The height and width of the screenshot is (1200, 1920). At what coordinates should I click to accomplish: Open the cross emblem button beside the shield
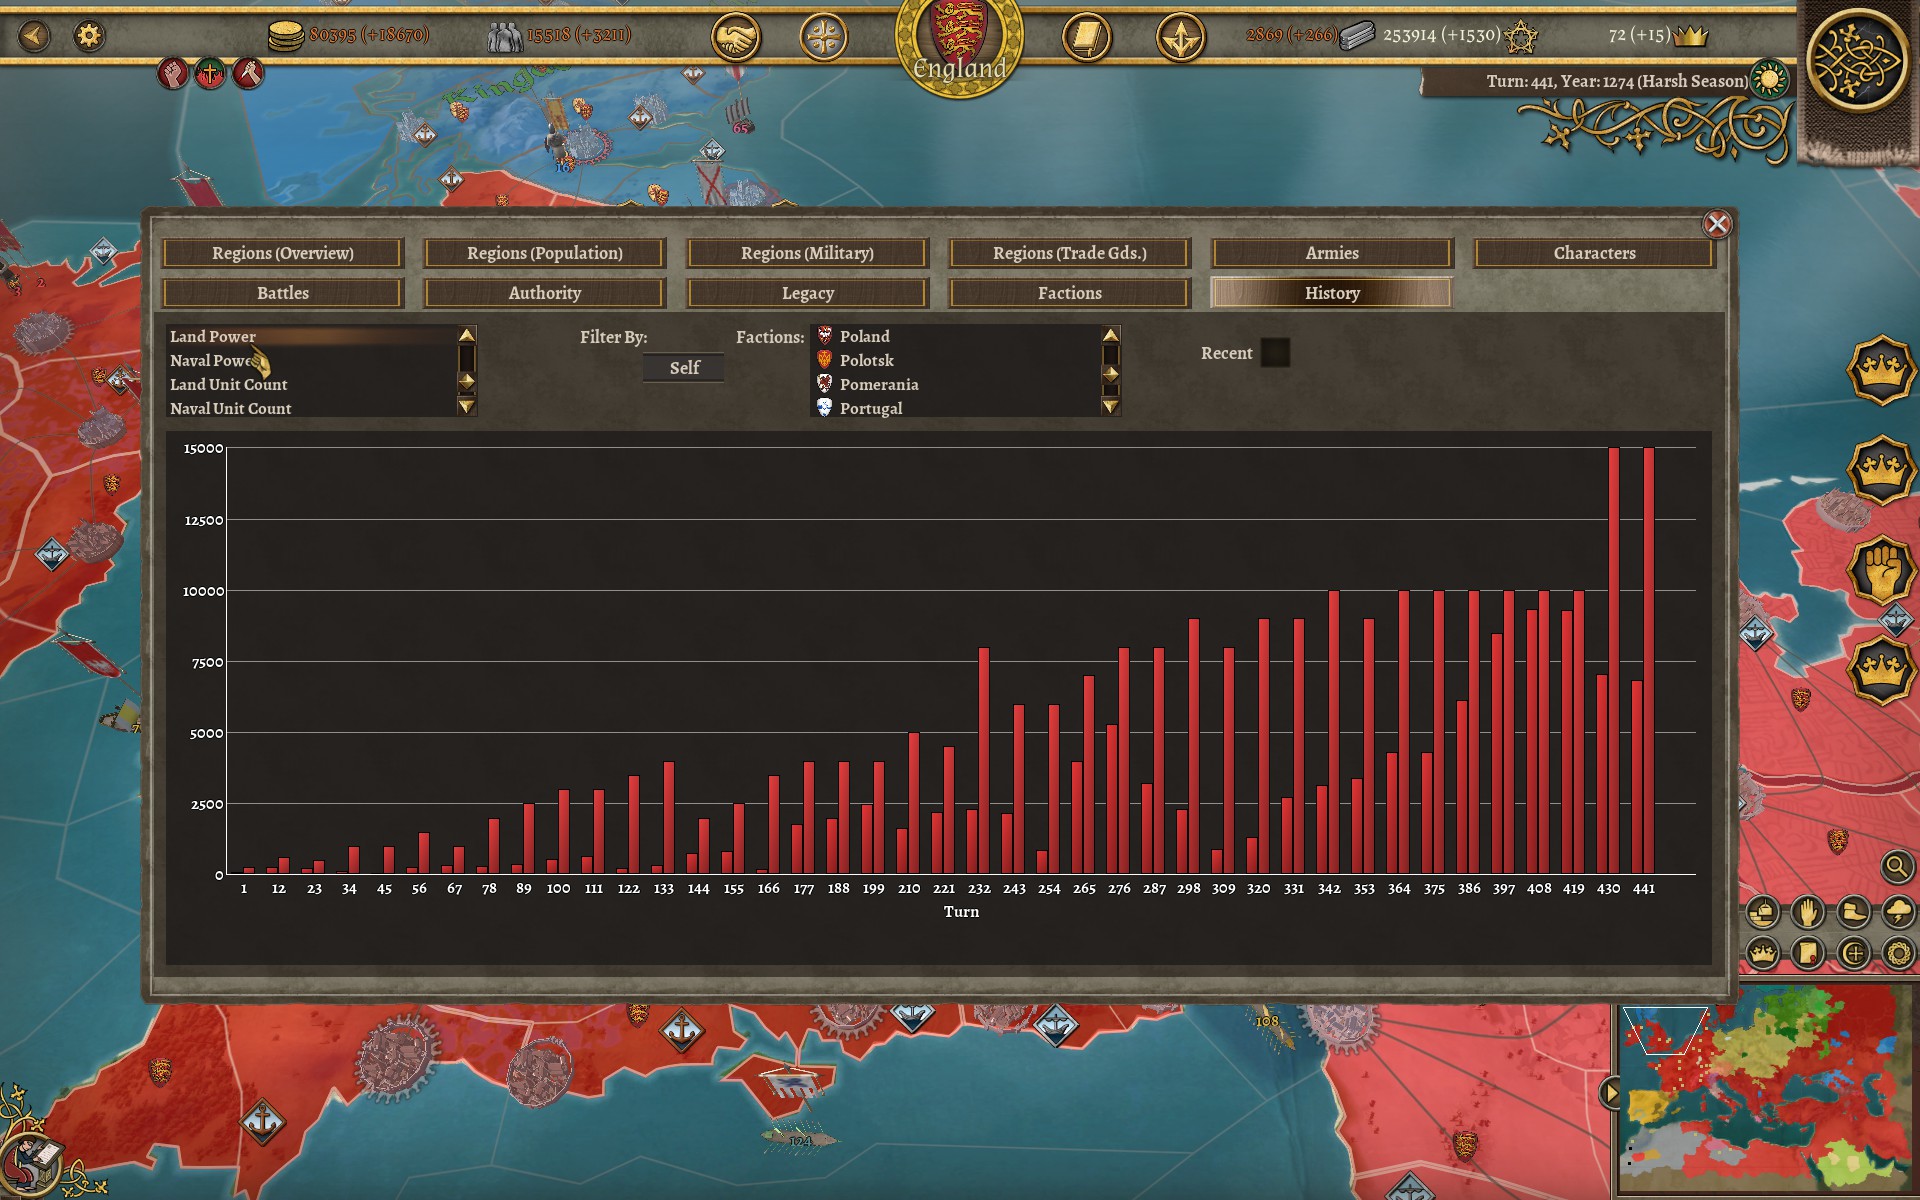[824, 38]
